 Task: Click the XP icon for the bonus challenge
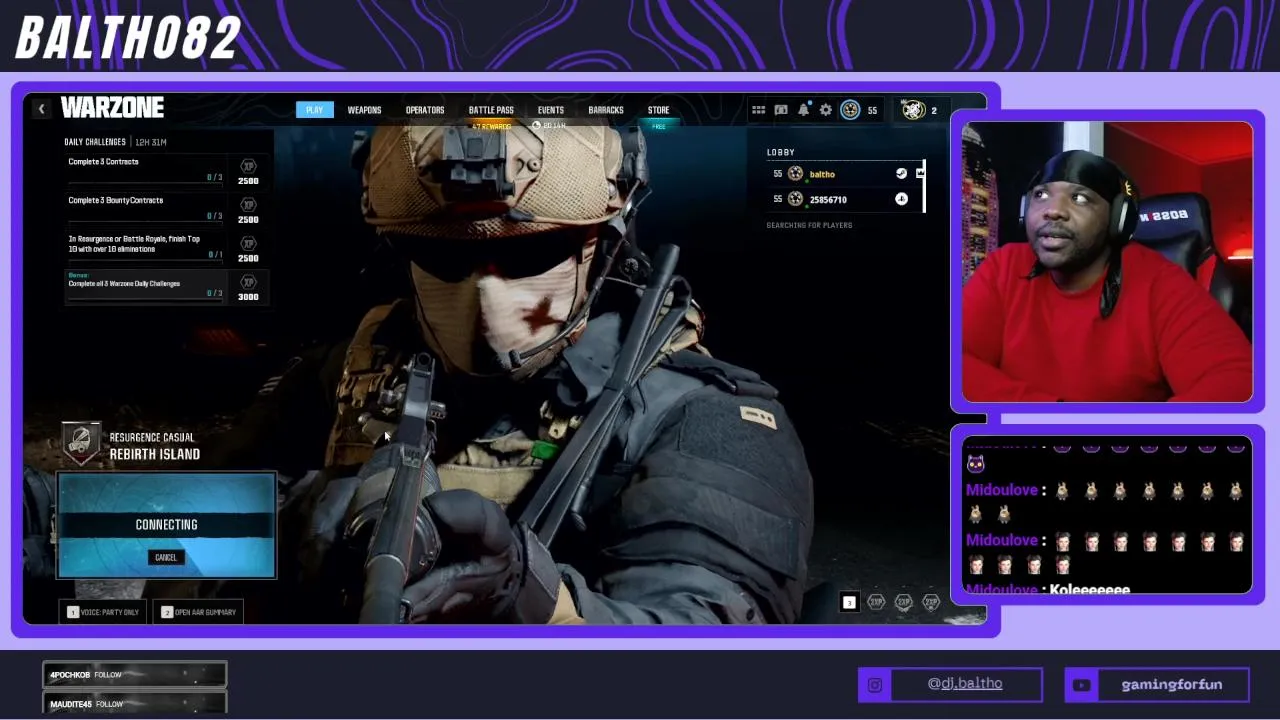[x=249, y=282]
